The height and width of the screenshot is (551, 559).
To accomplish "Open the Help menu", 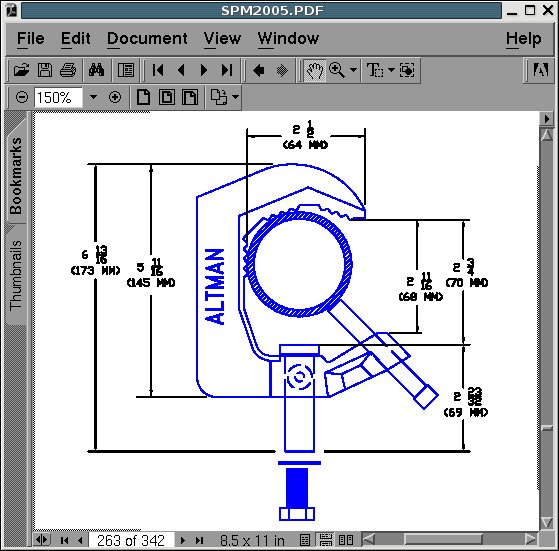I will coord(523,38).
